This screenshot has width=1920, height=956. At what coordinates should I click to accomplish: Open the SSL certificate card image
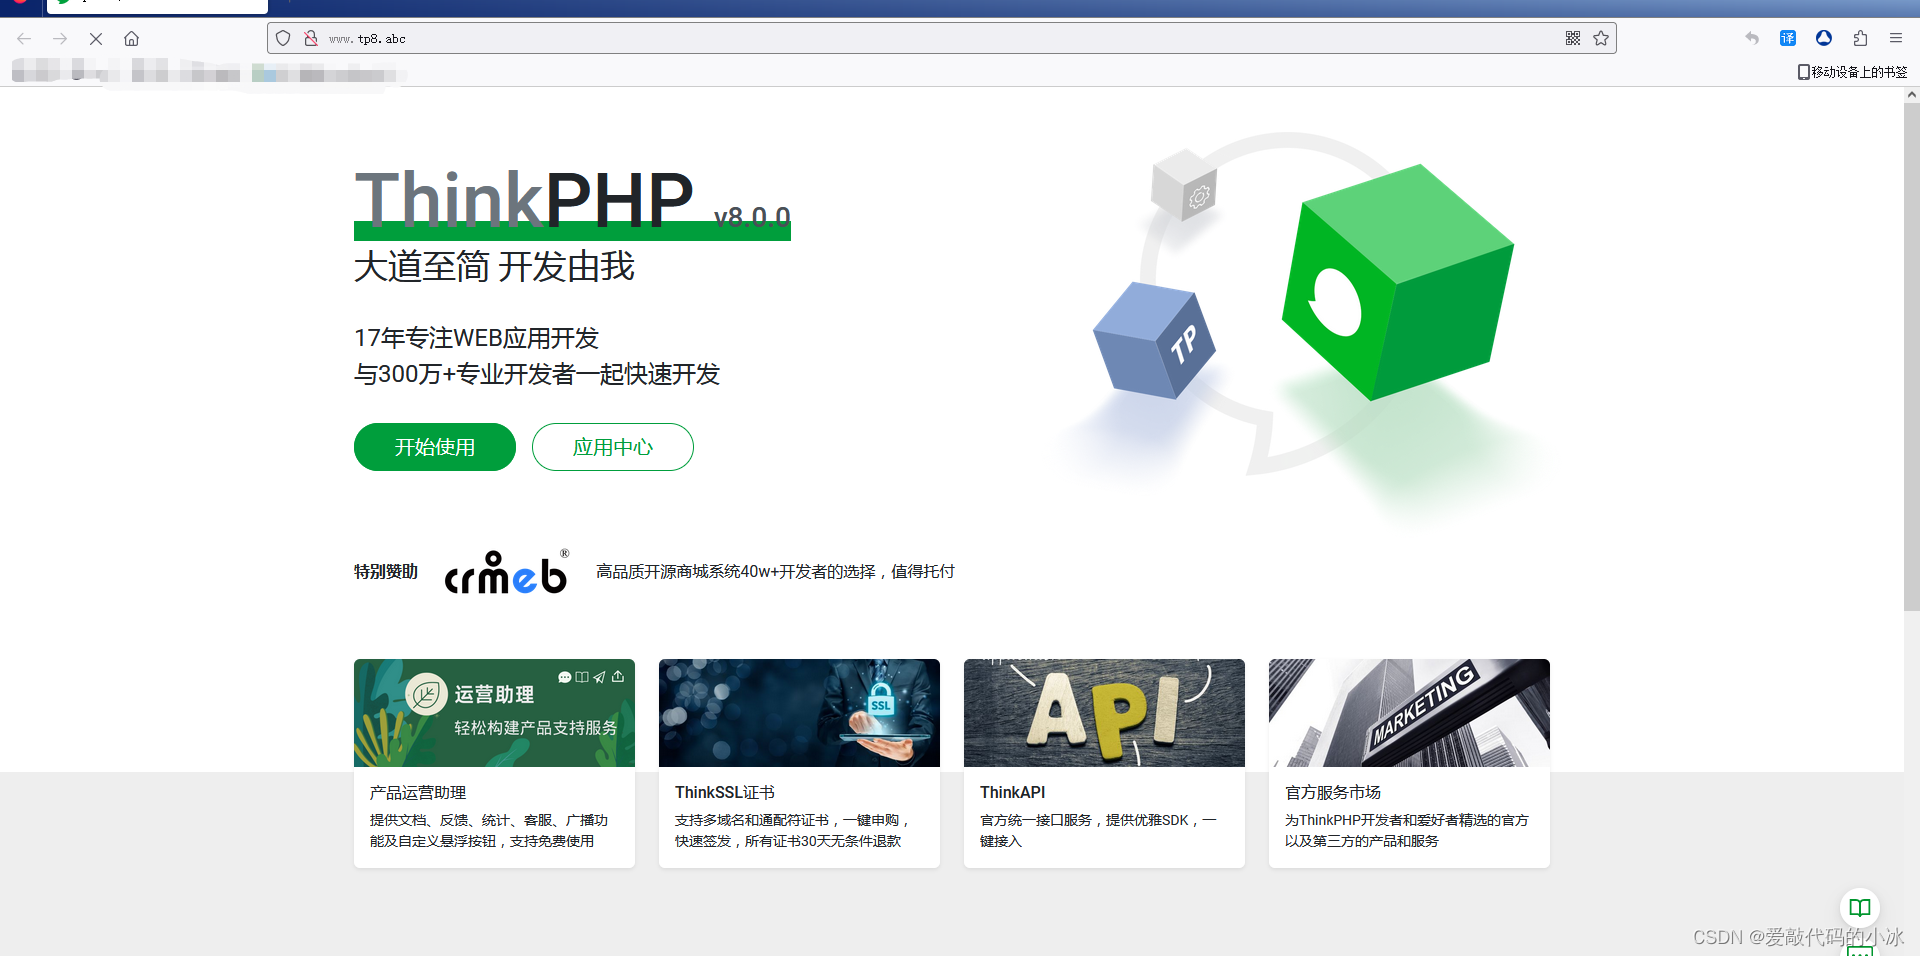799,713
